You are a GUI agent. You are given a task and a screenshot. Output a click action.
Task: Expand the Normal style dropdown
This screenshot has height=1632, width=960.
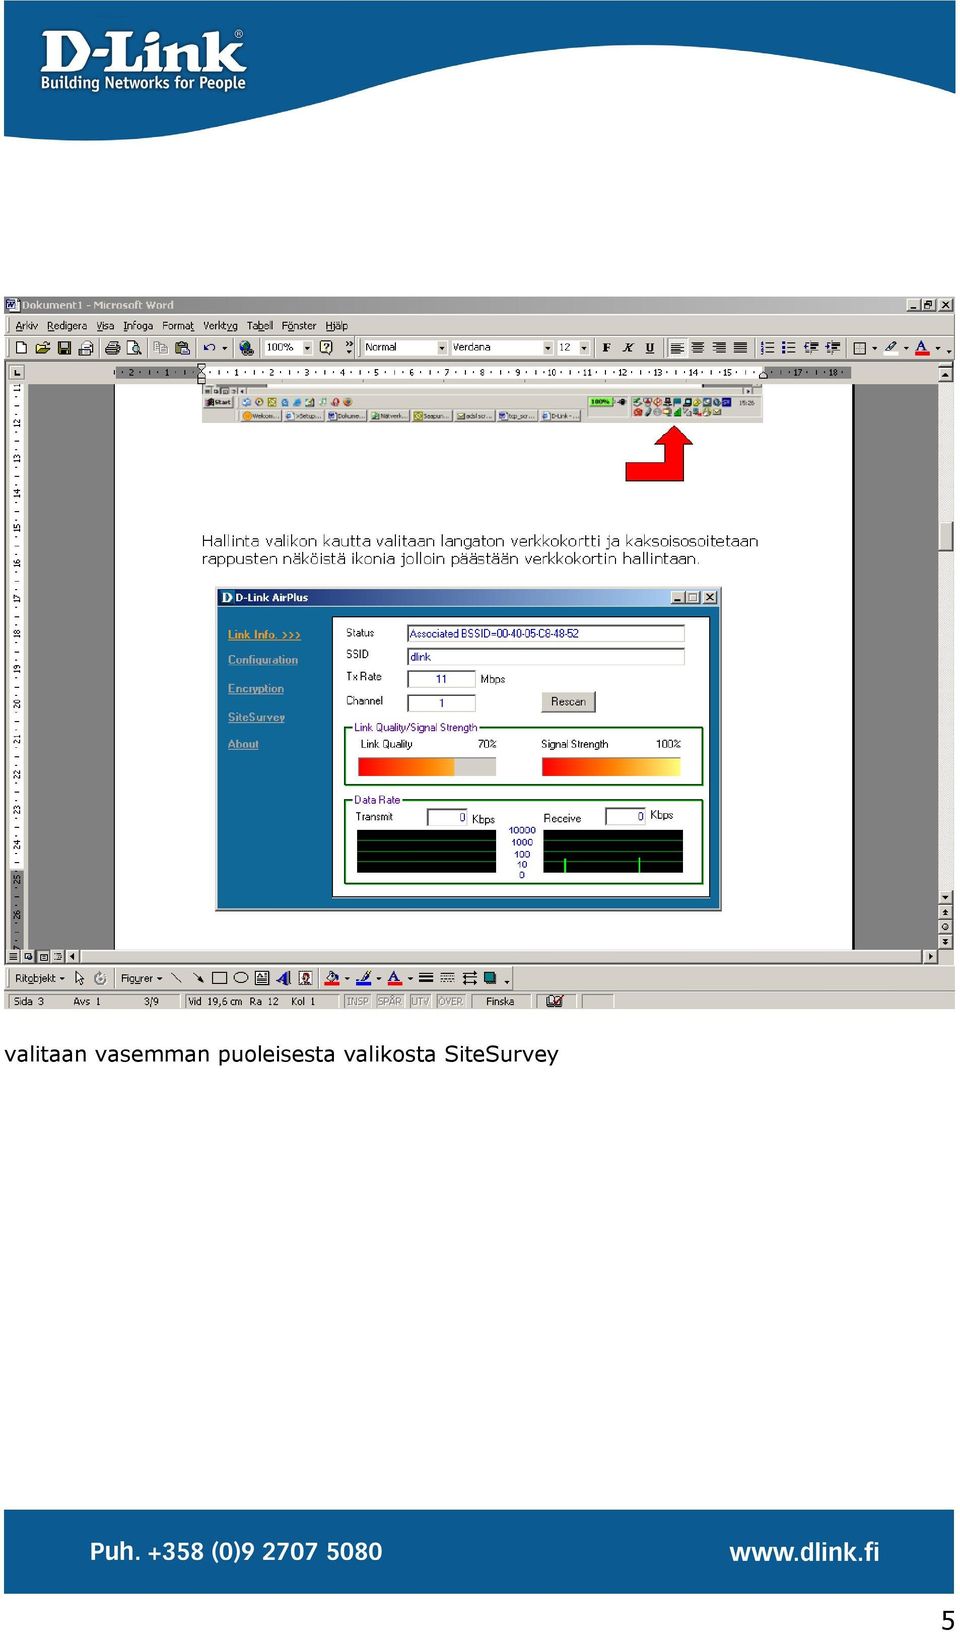click(x=442, y=348)
